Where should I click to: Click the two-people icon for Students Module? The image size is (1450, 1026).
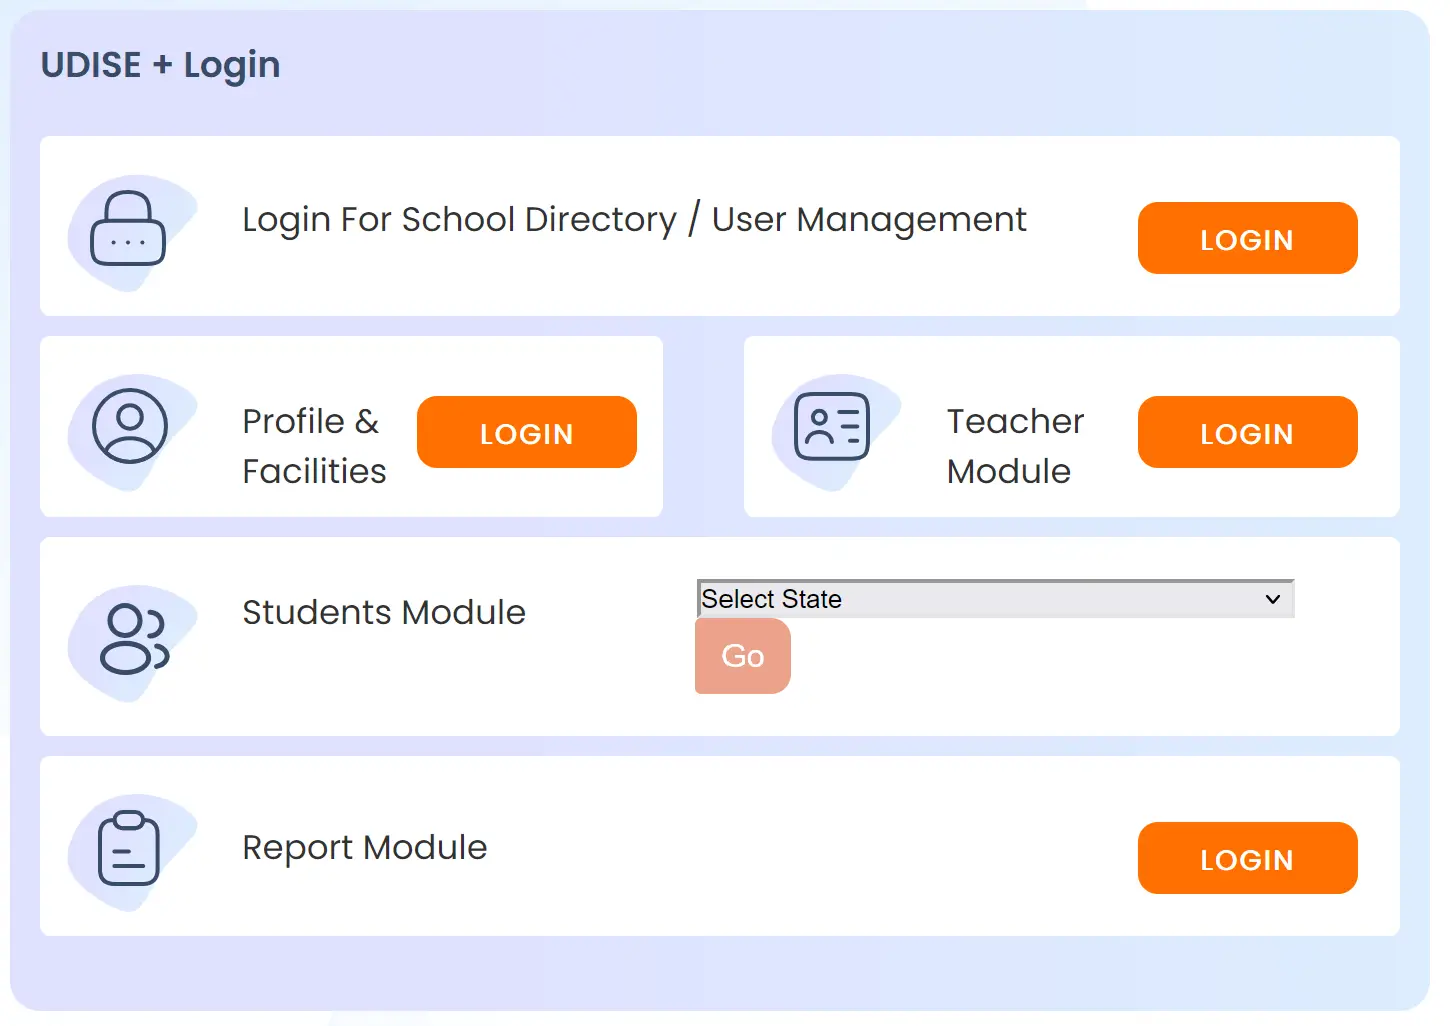[134, 639]
